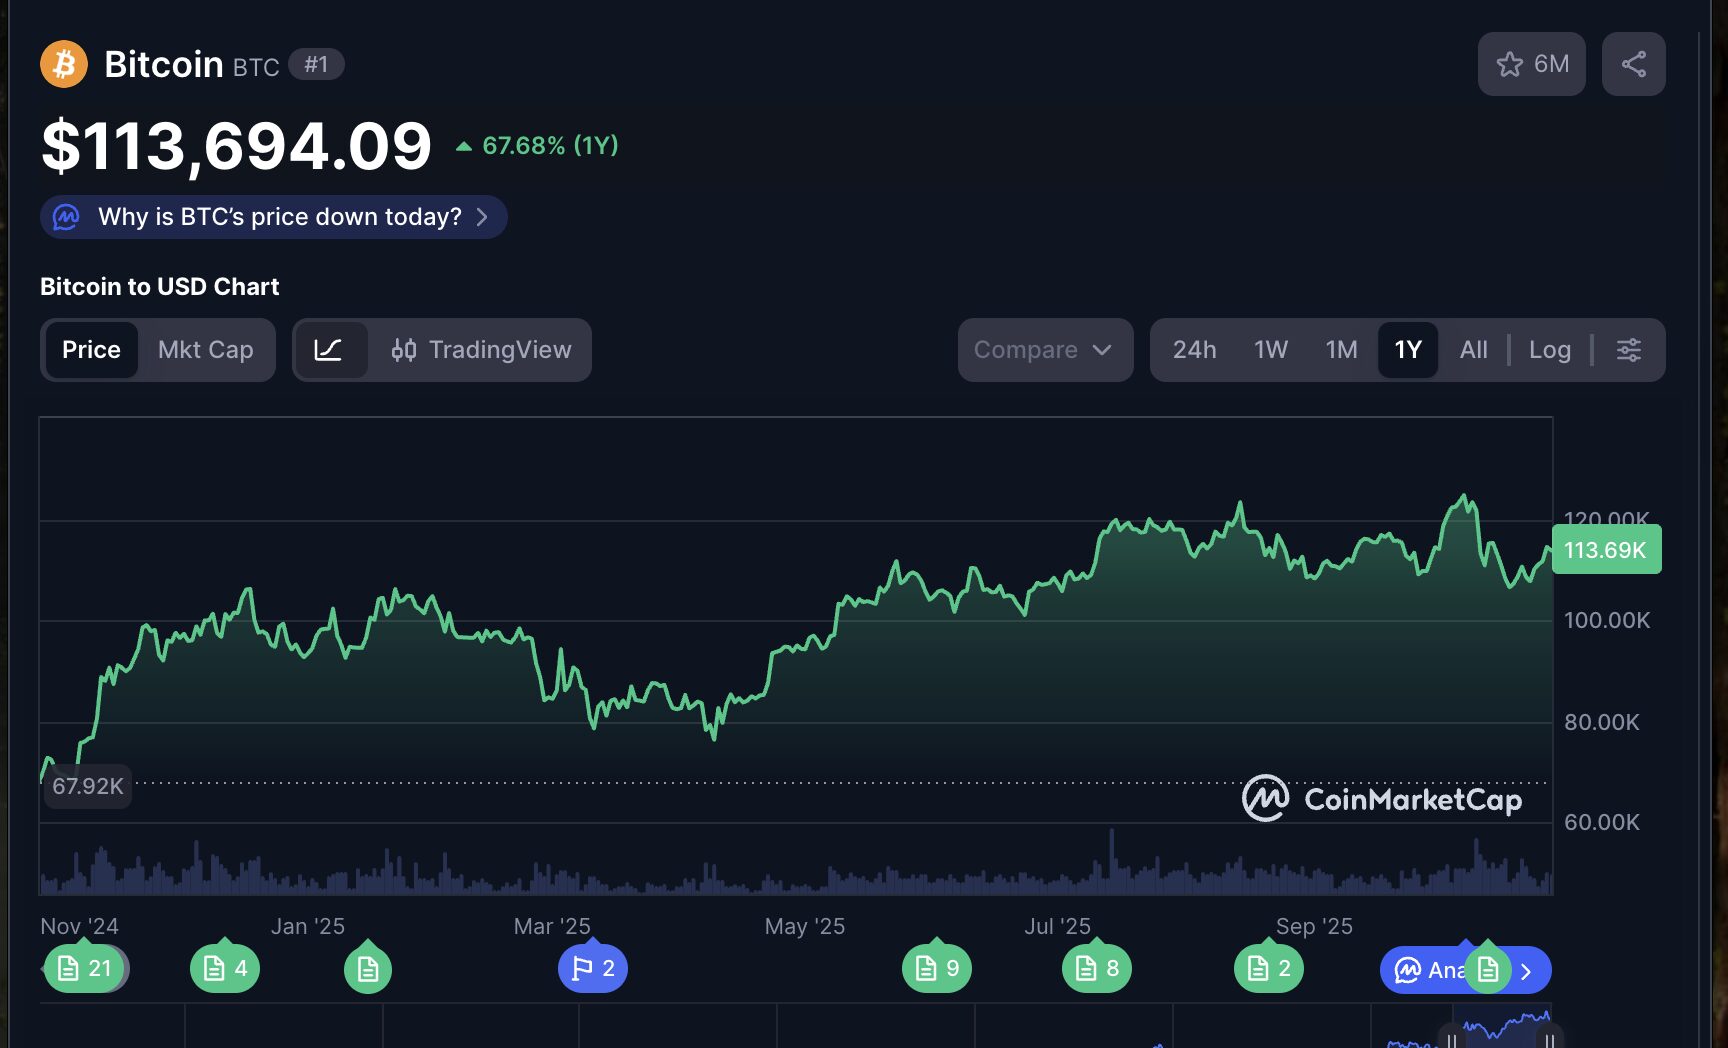The width and height of the screenshot is (1728, 1048).
Task: Open the 21 news events marker
Action: tap(85, 968)
